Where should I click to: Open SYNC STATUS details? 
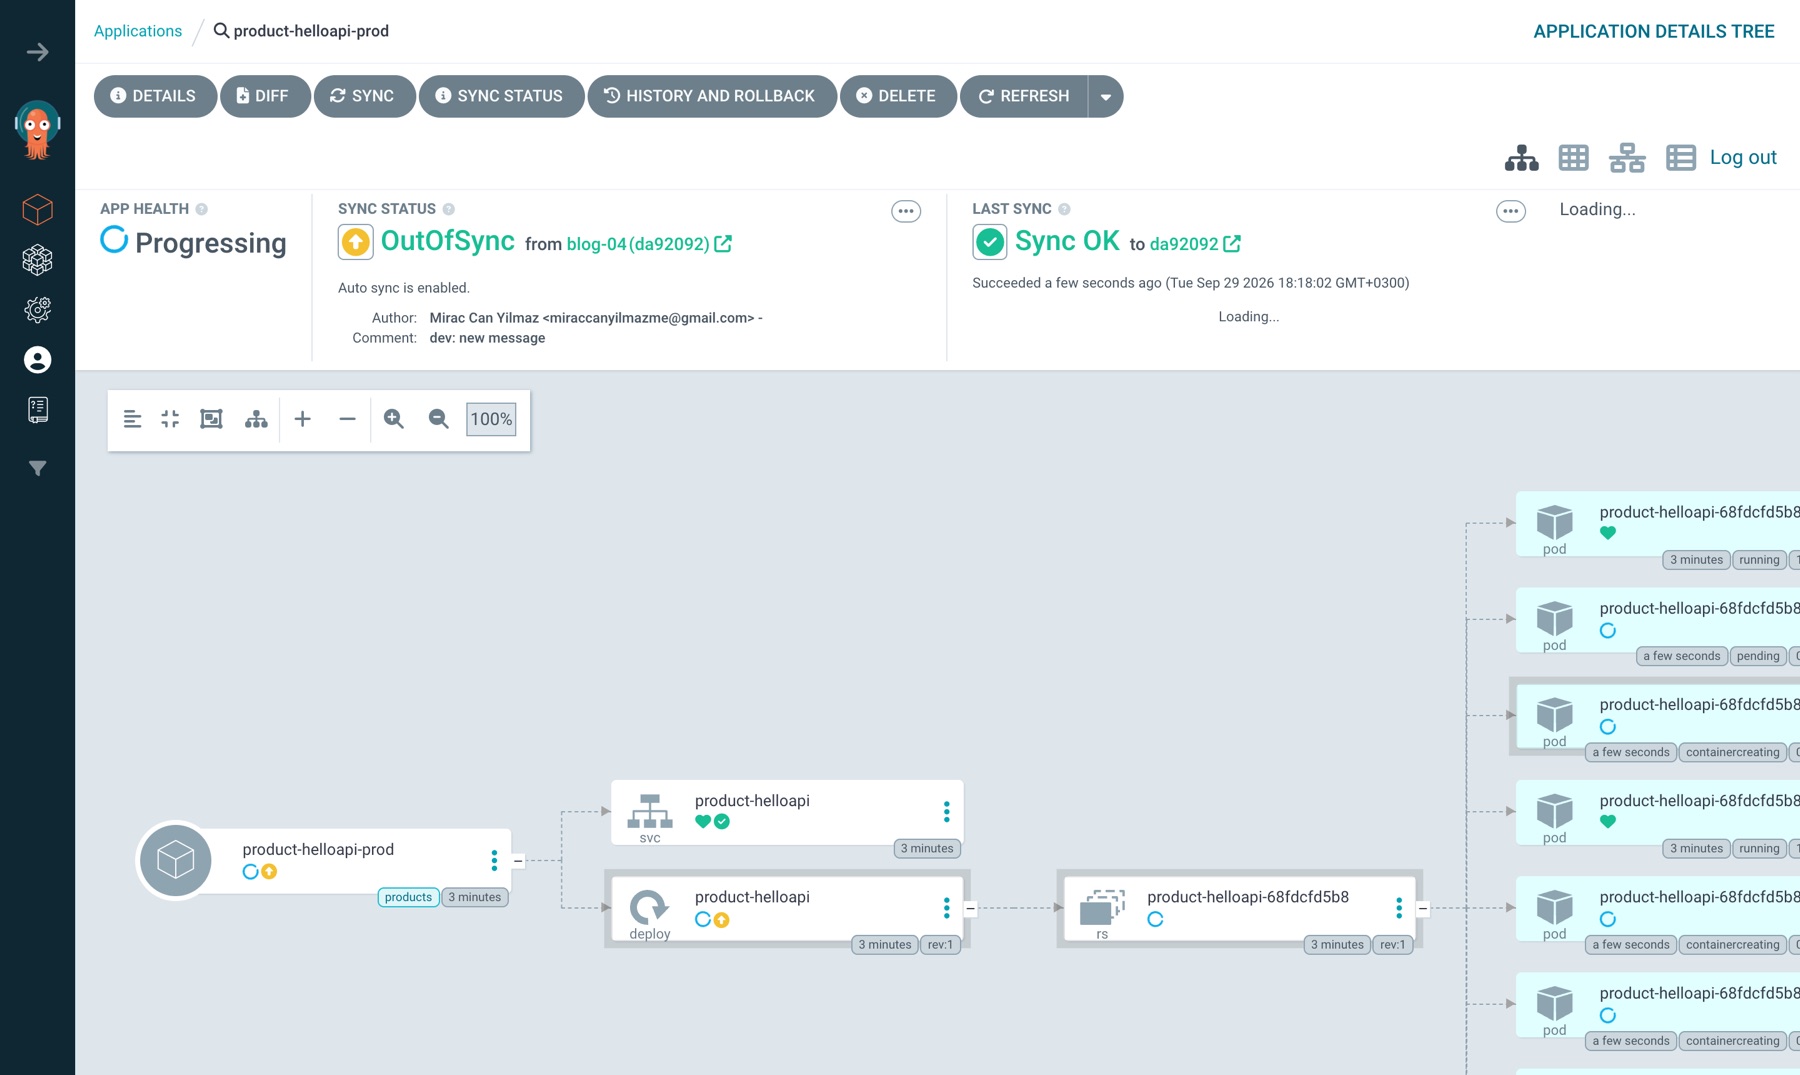coord(501,96)
